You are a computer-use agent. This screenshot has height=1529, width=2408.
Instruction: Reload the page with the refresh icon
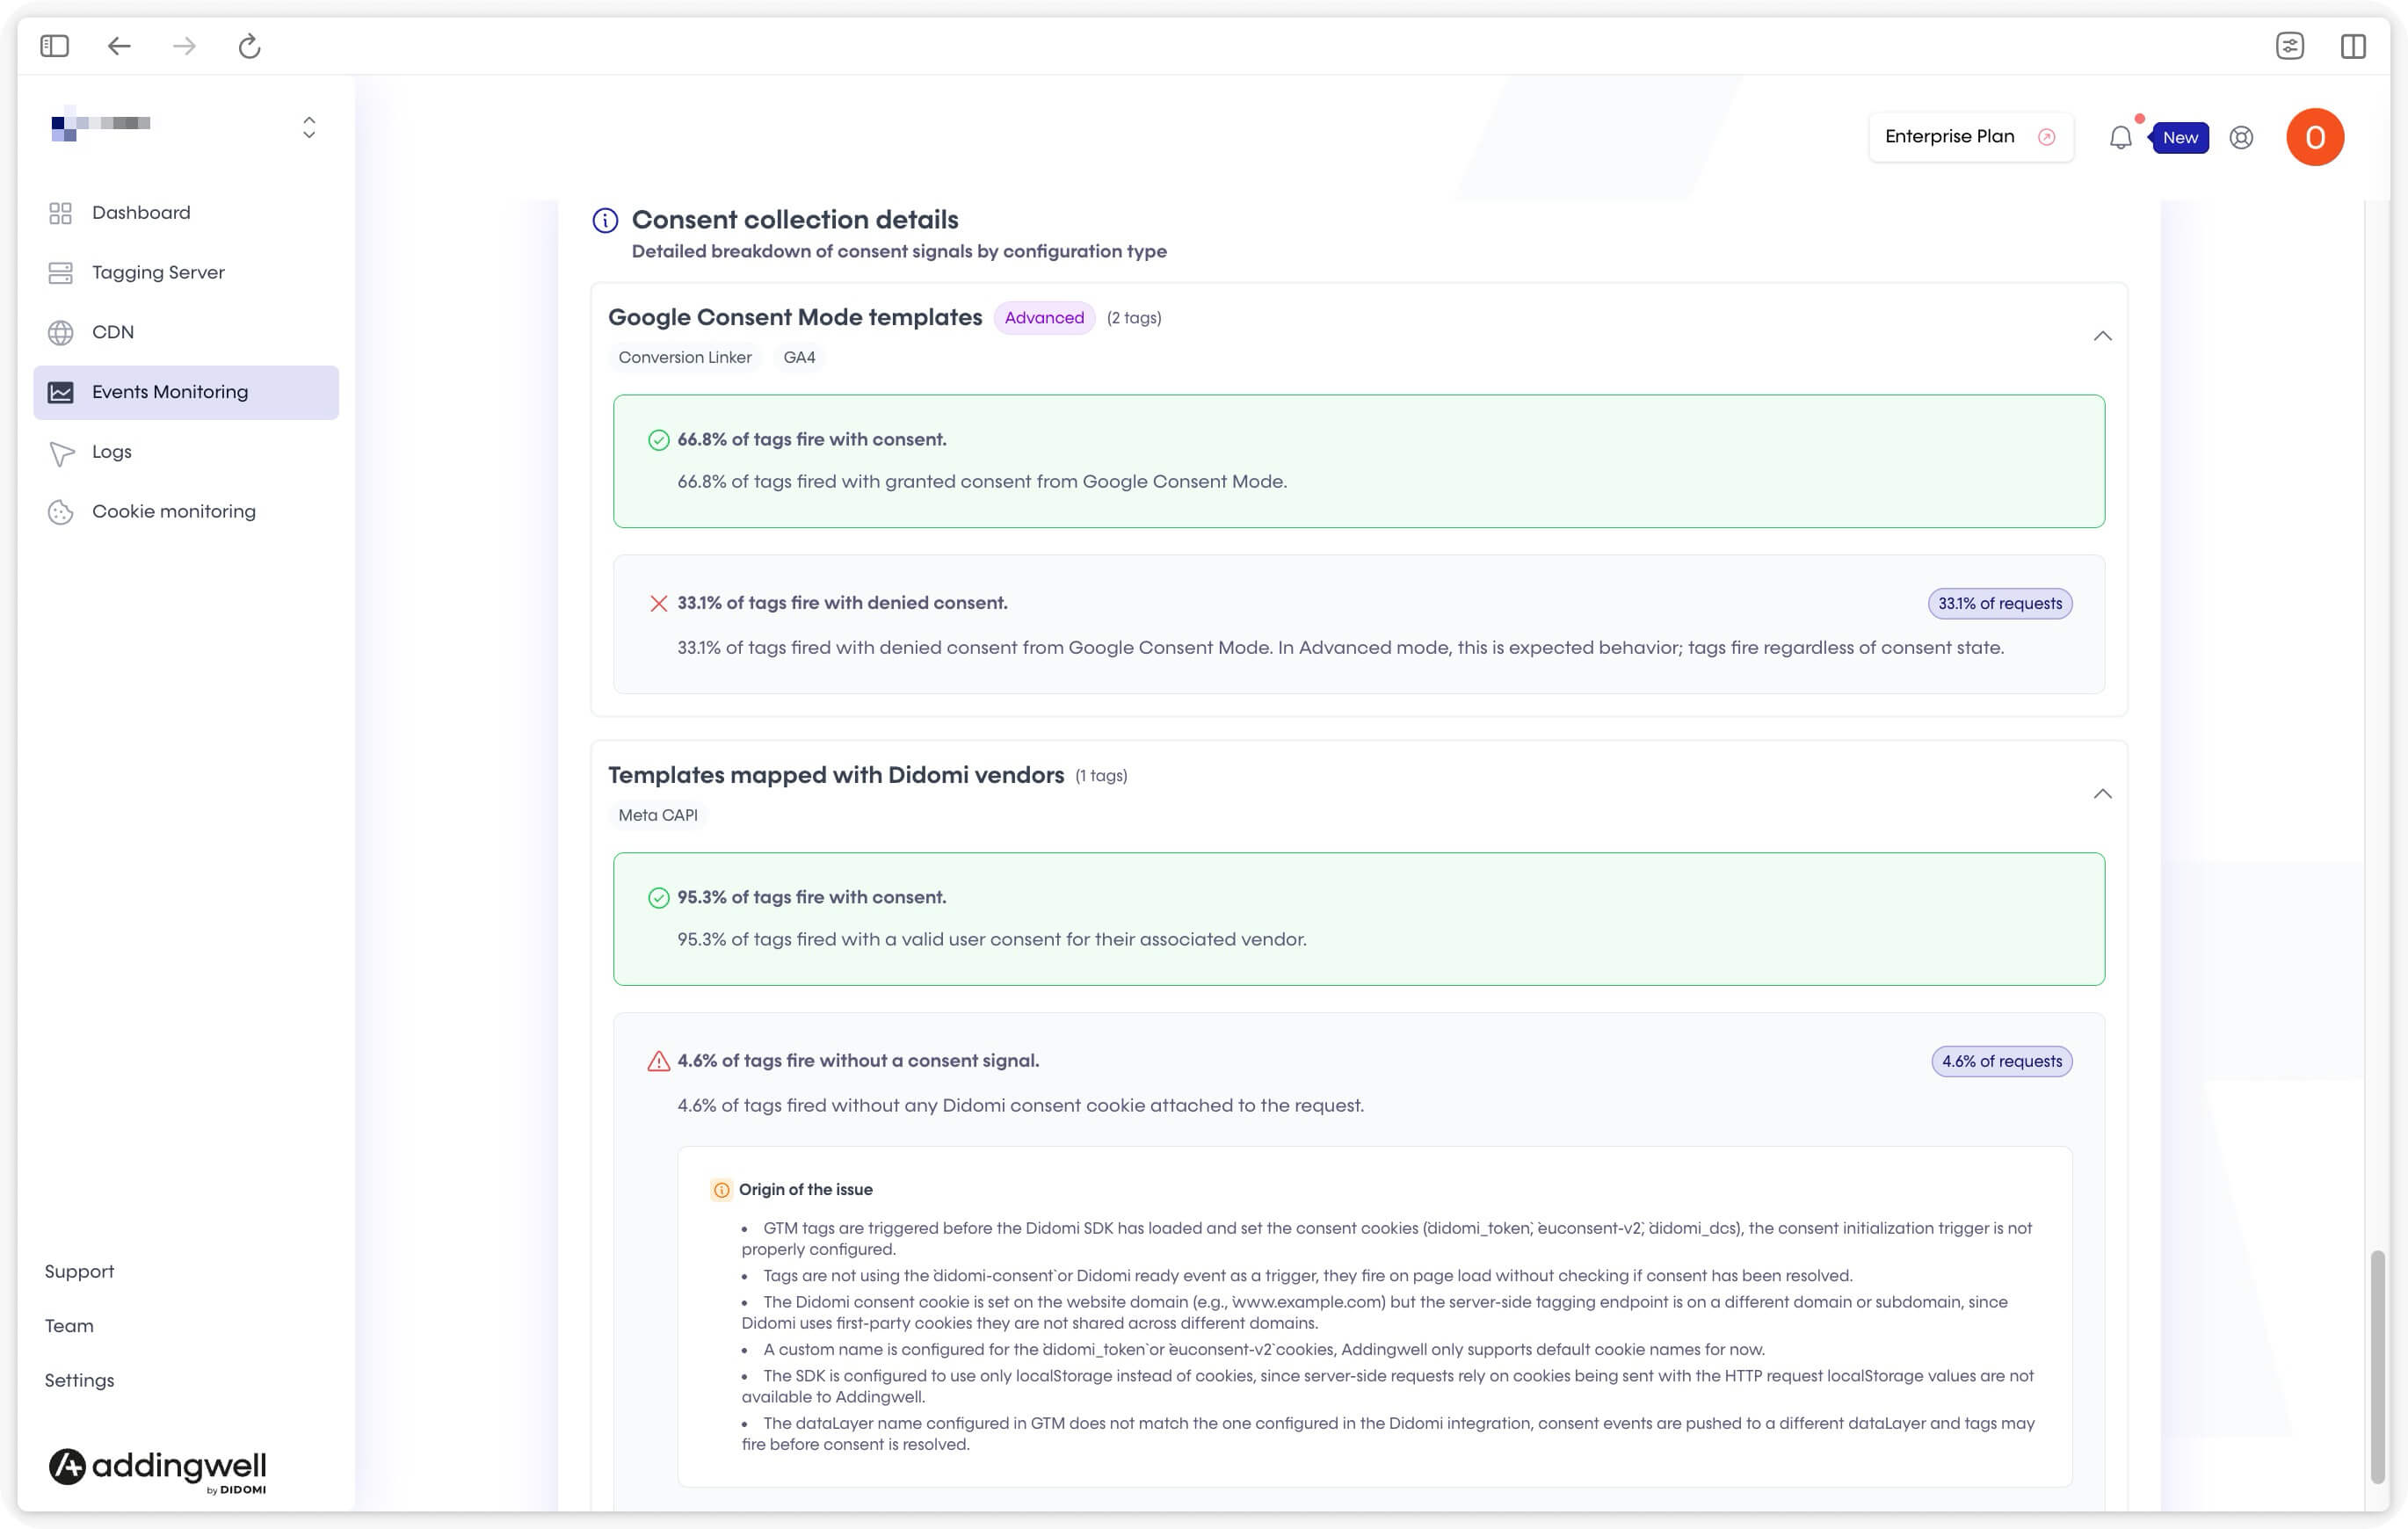(249, 46)
